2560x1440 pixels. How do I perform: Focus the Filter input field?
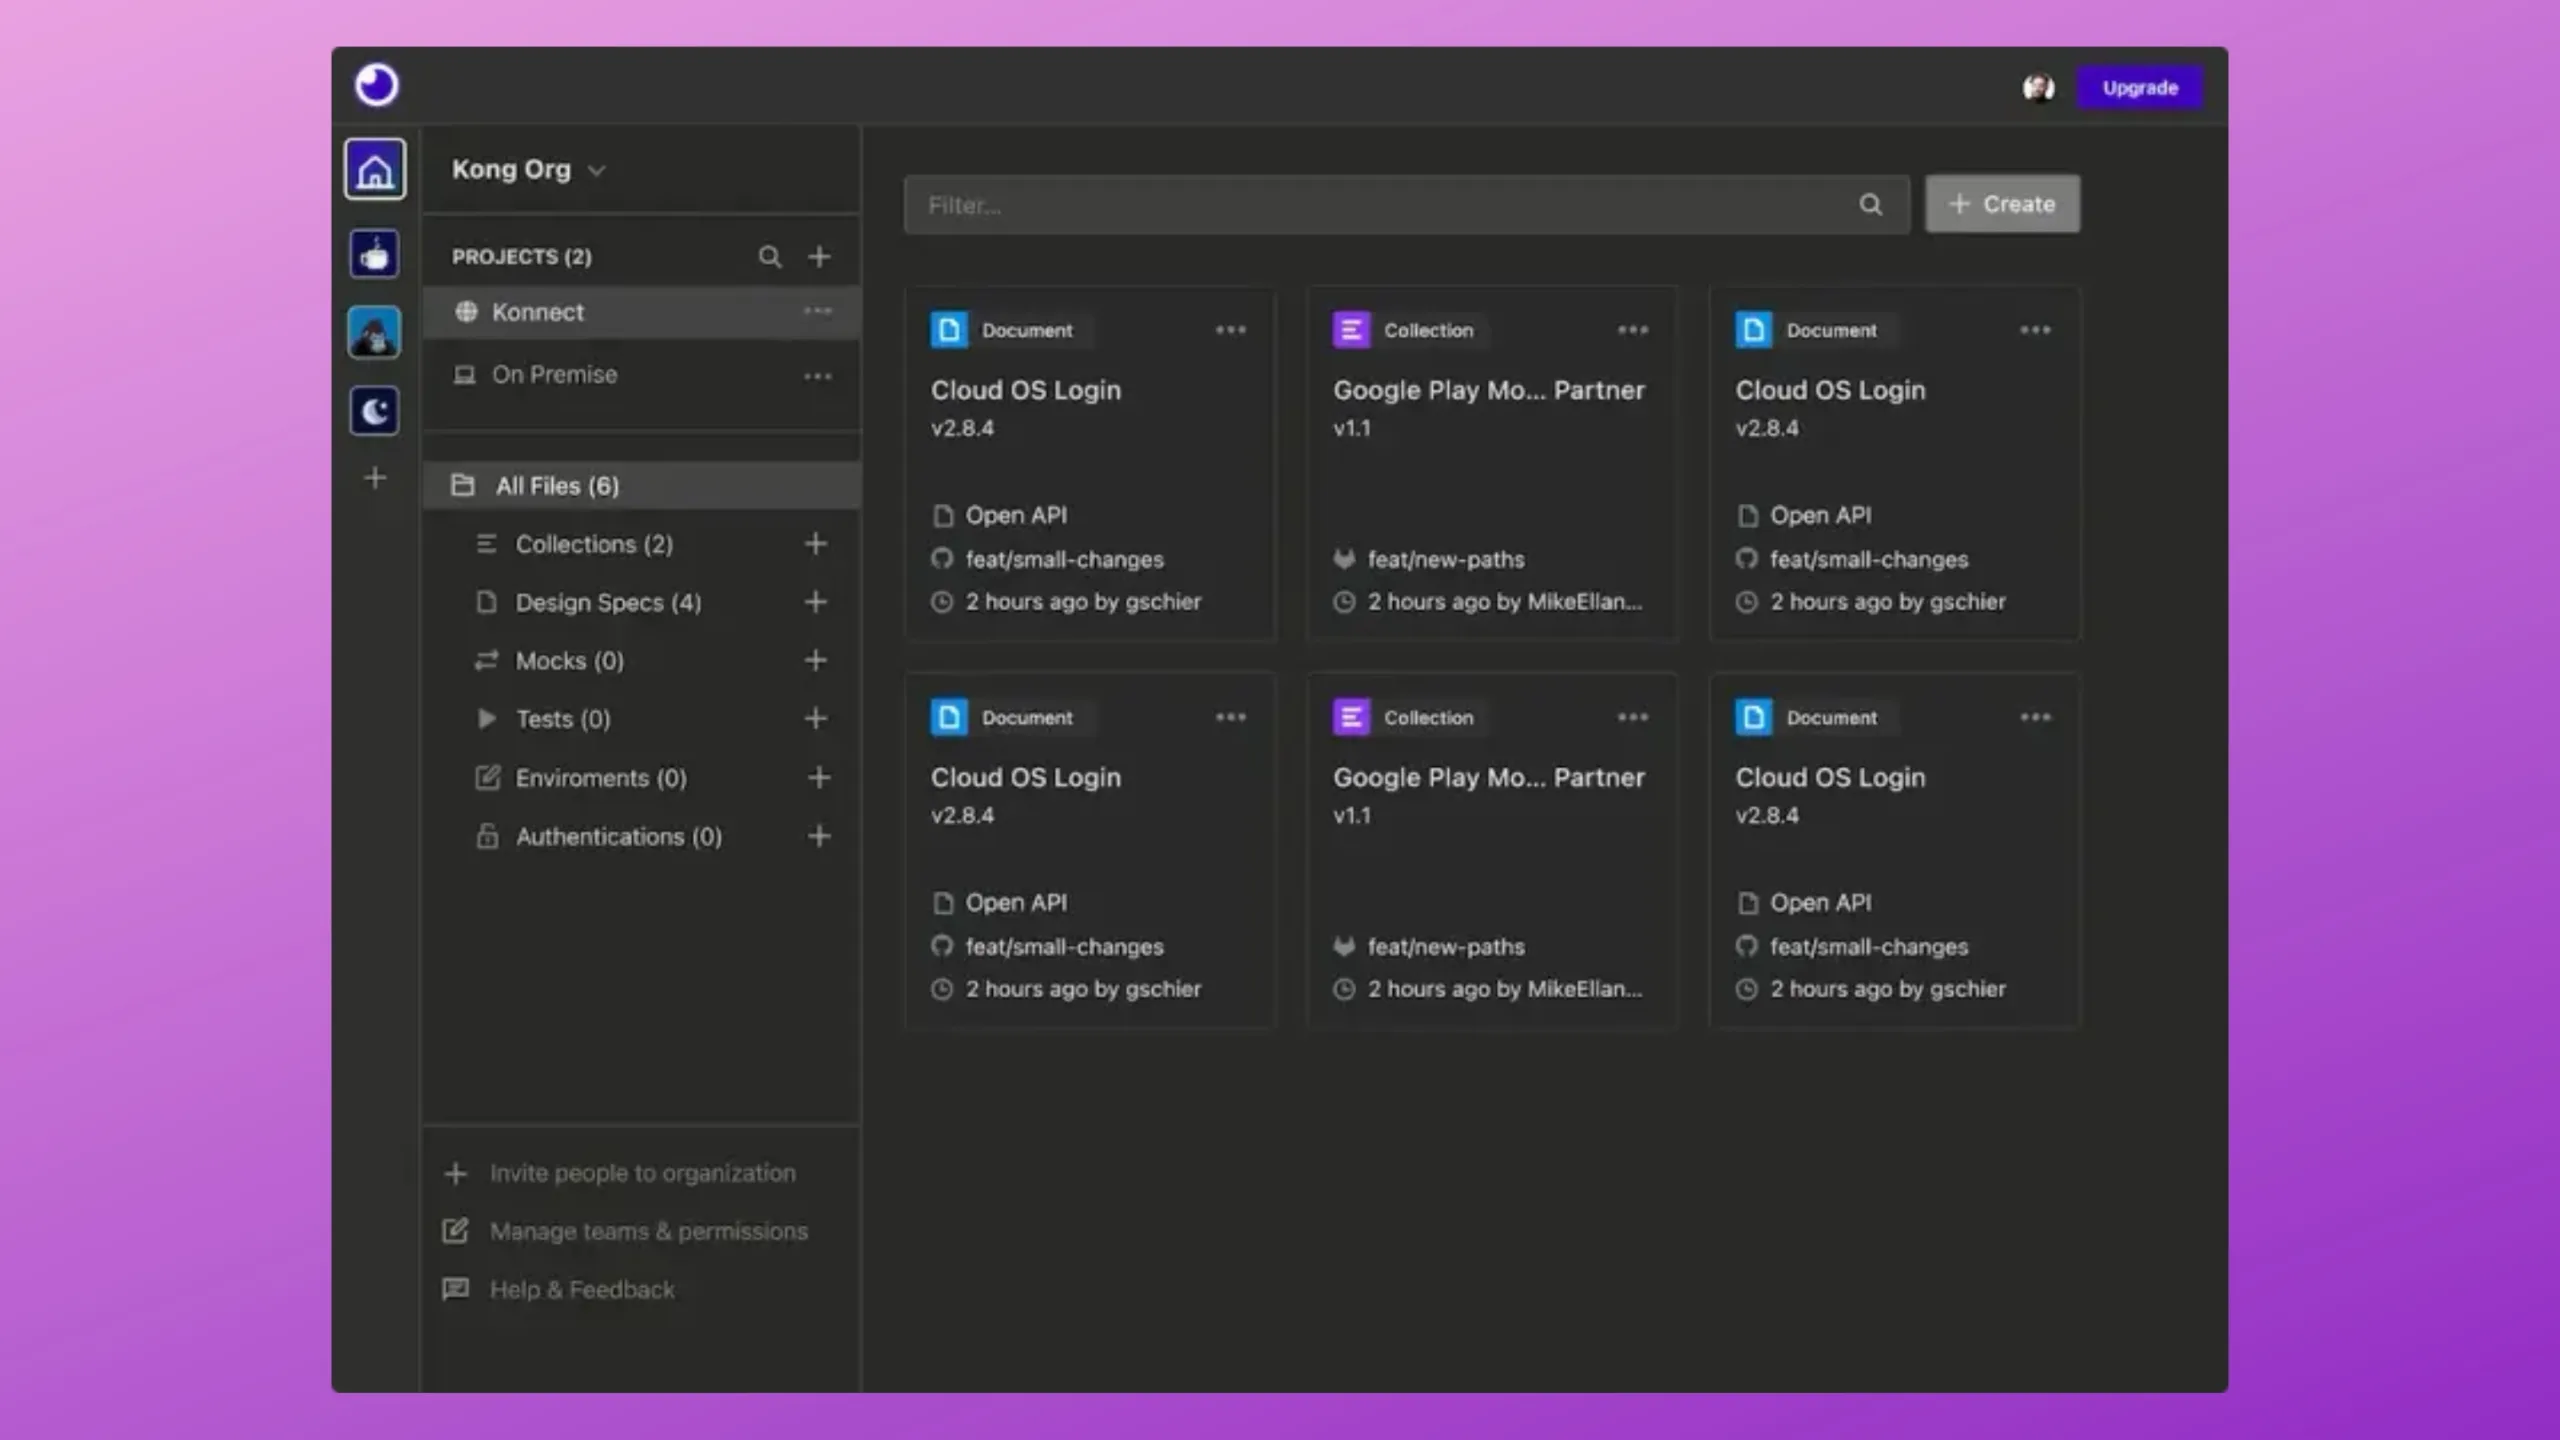[x=1406, y=205]
